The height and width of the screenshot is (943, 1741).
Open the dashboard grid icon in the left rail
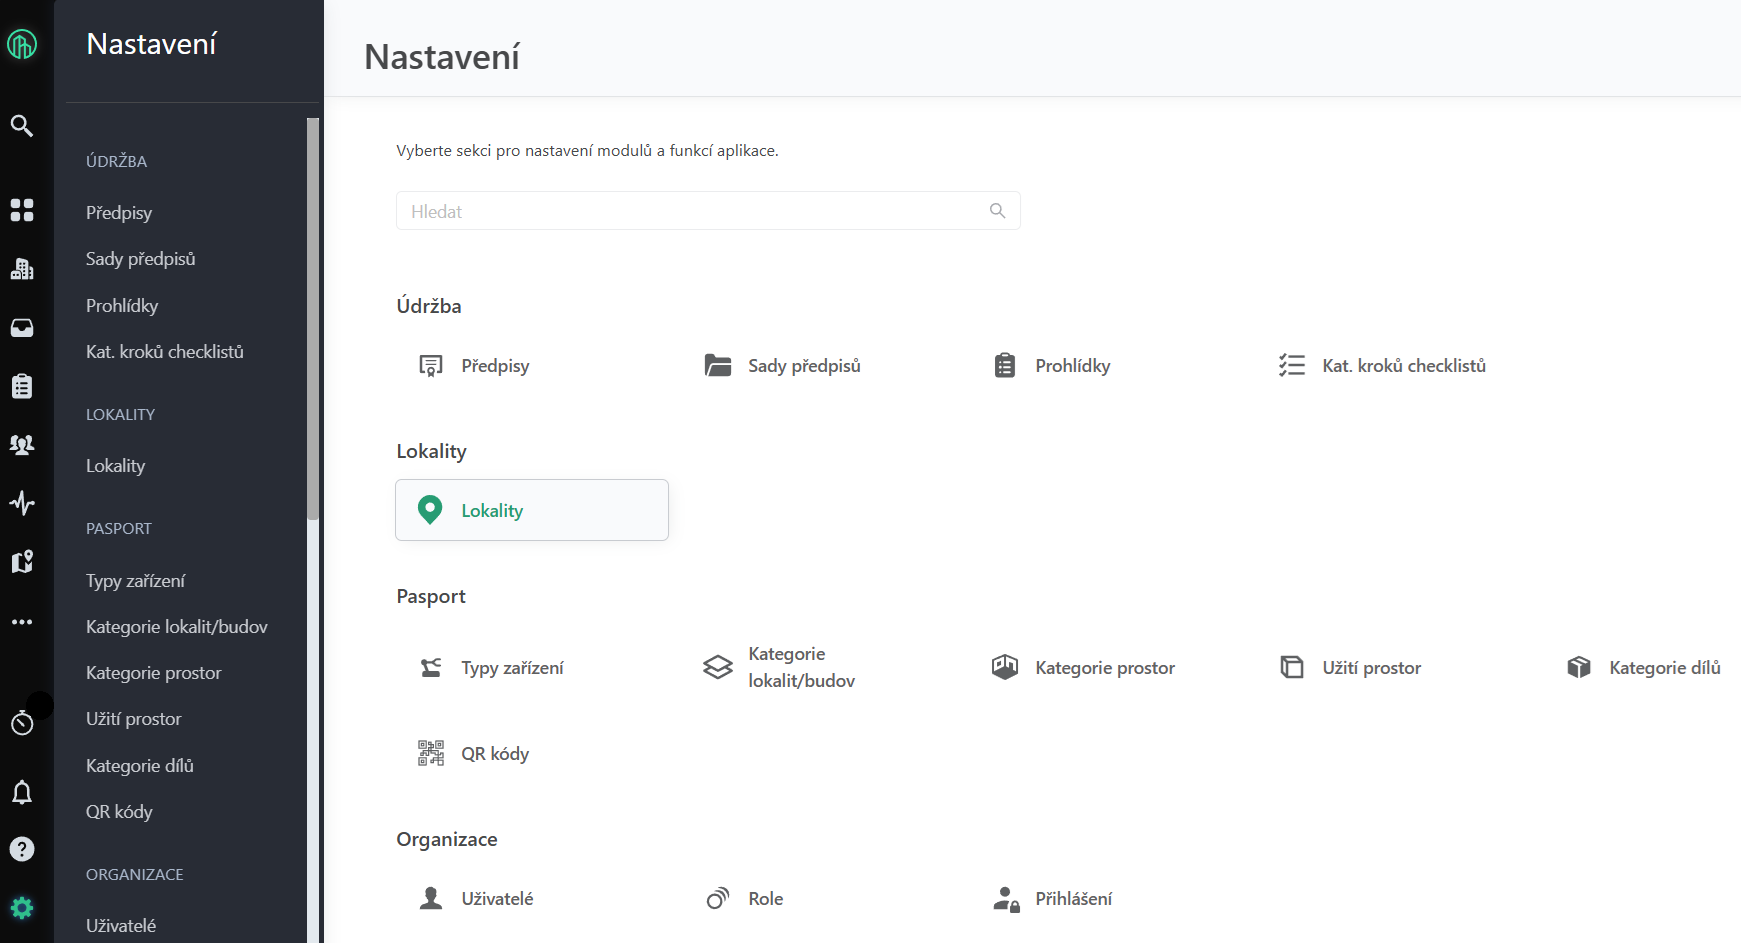point(22,209)
